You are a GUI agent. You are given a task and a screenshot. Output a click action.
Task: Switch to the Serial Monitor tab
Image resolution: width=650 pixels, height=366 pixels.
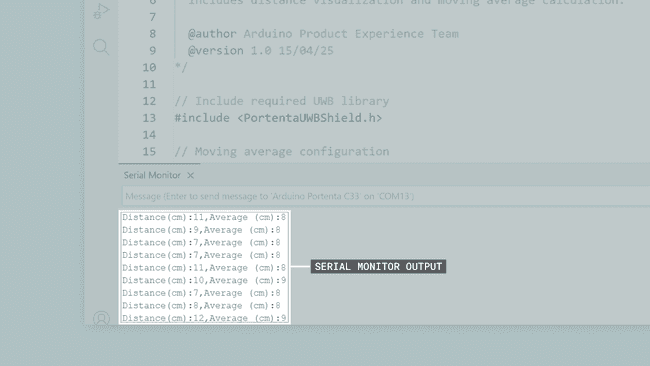tap(152, 175)
